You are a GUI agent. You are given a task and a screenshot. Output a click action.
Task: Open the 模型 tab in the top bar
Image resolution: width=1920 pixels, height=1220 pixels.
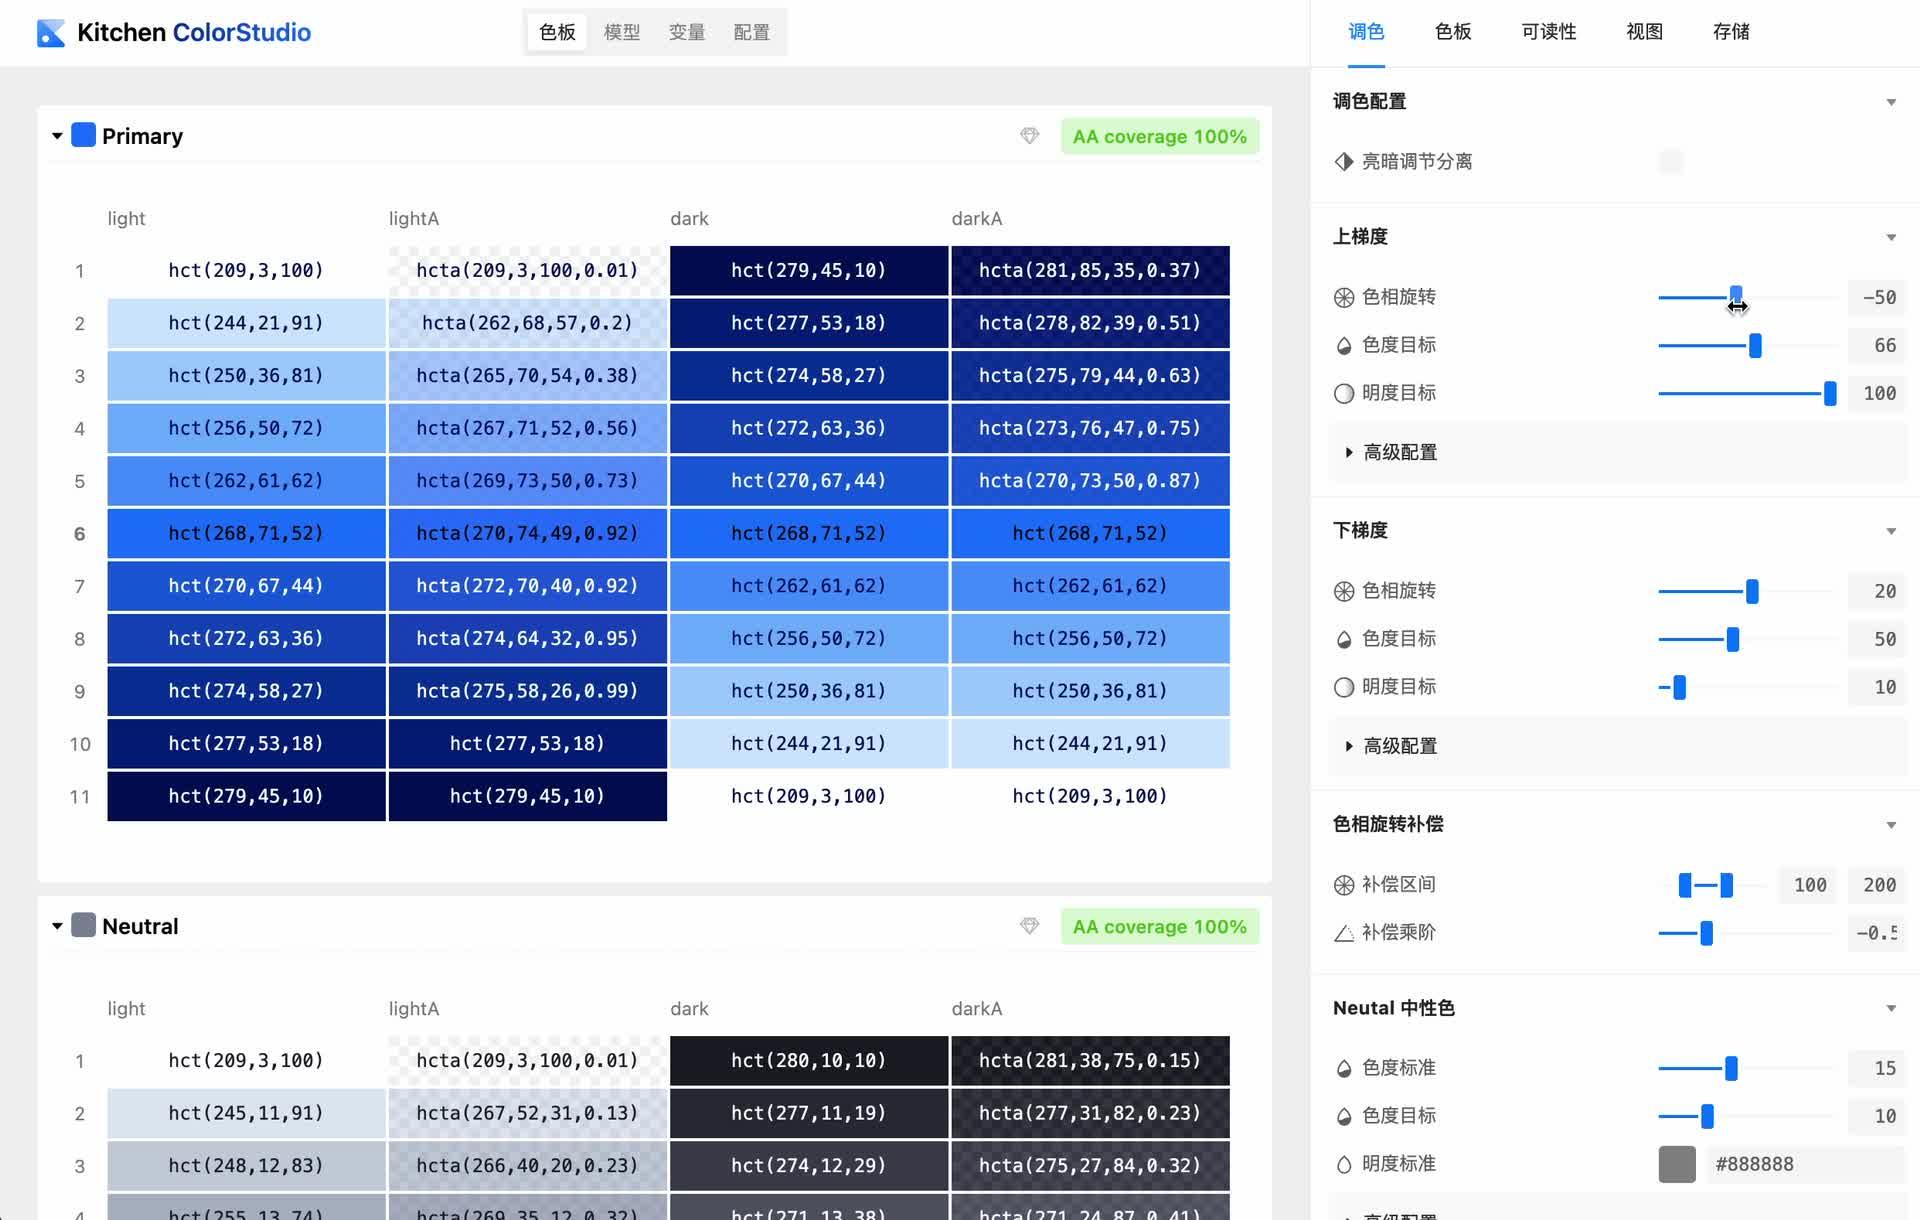(621, 32)
